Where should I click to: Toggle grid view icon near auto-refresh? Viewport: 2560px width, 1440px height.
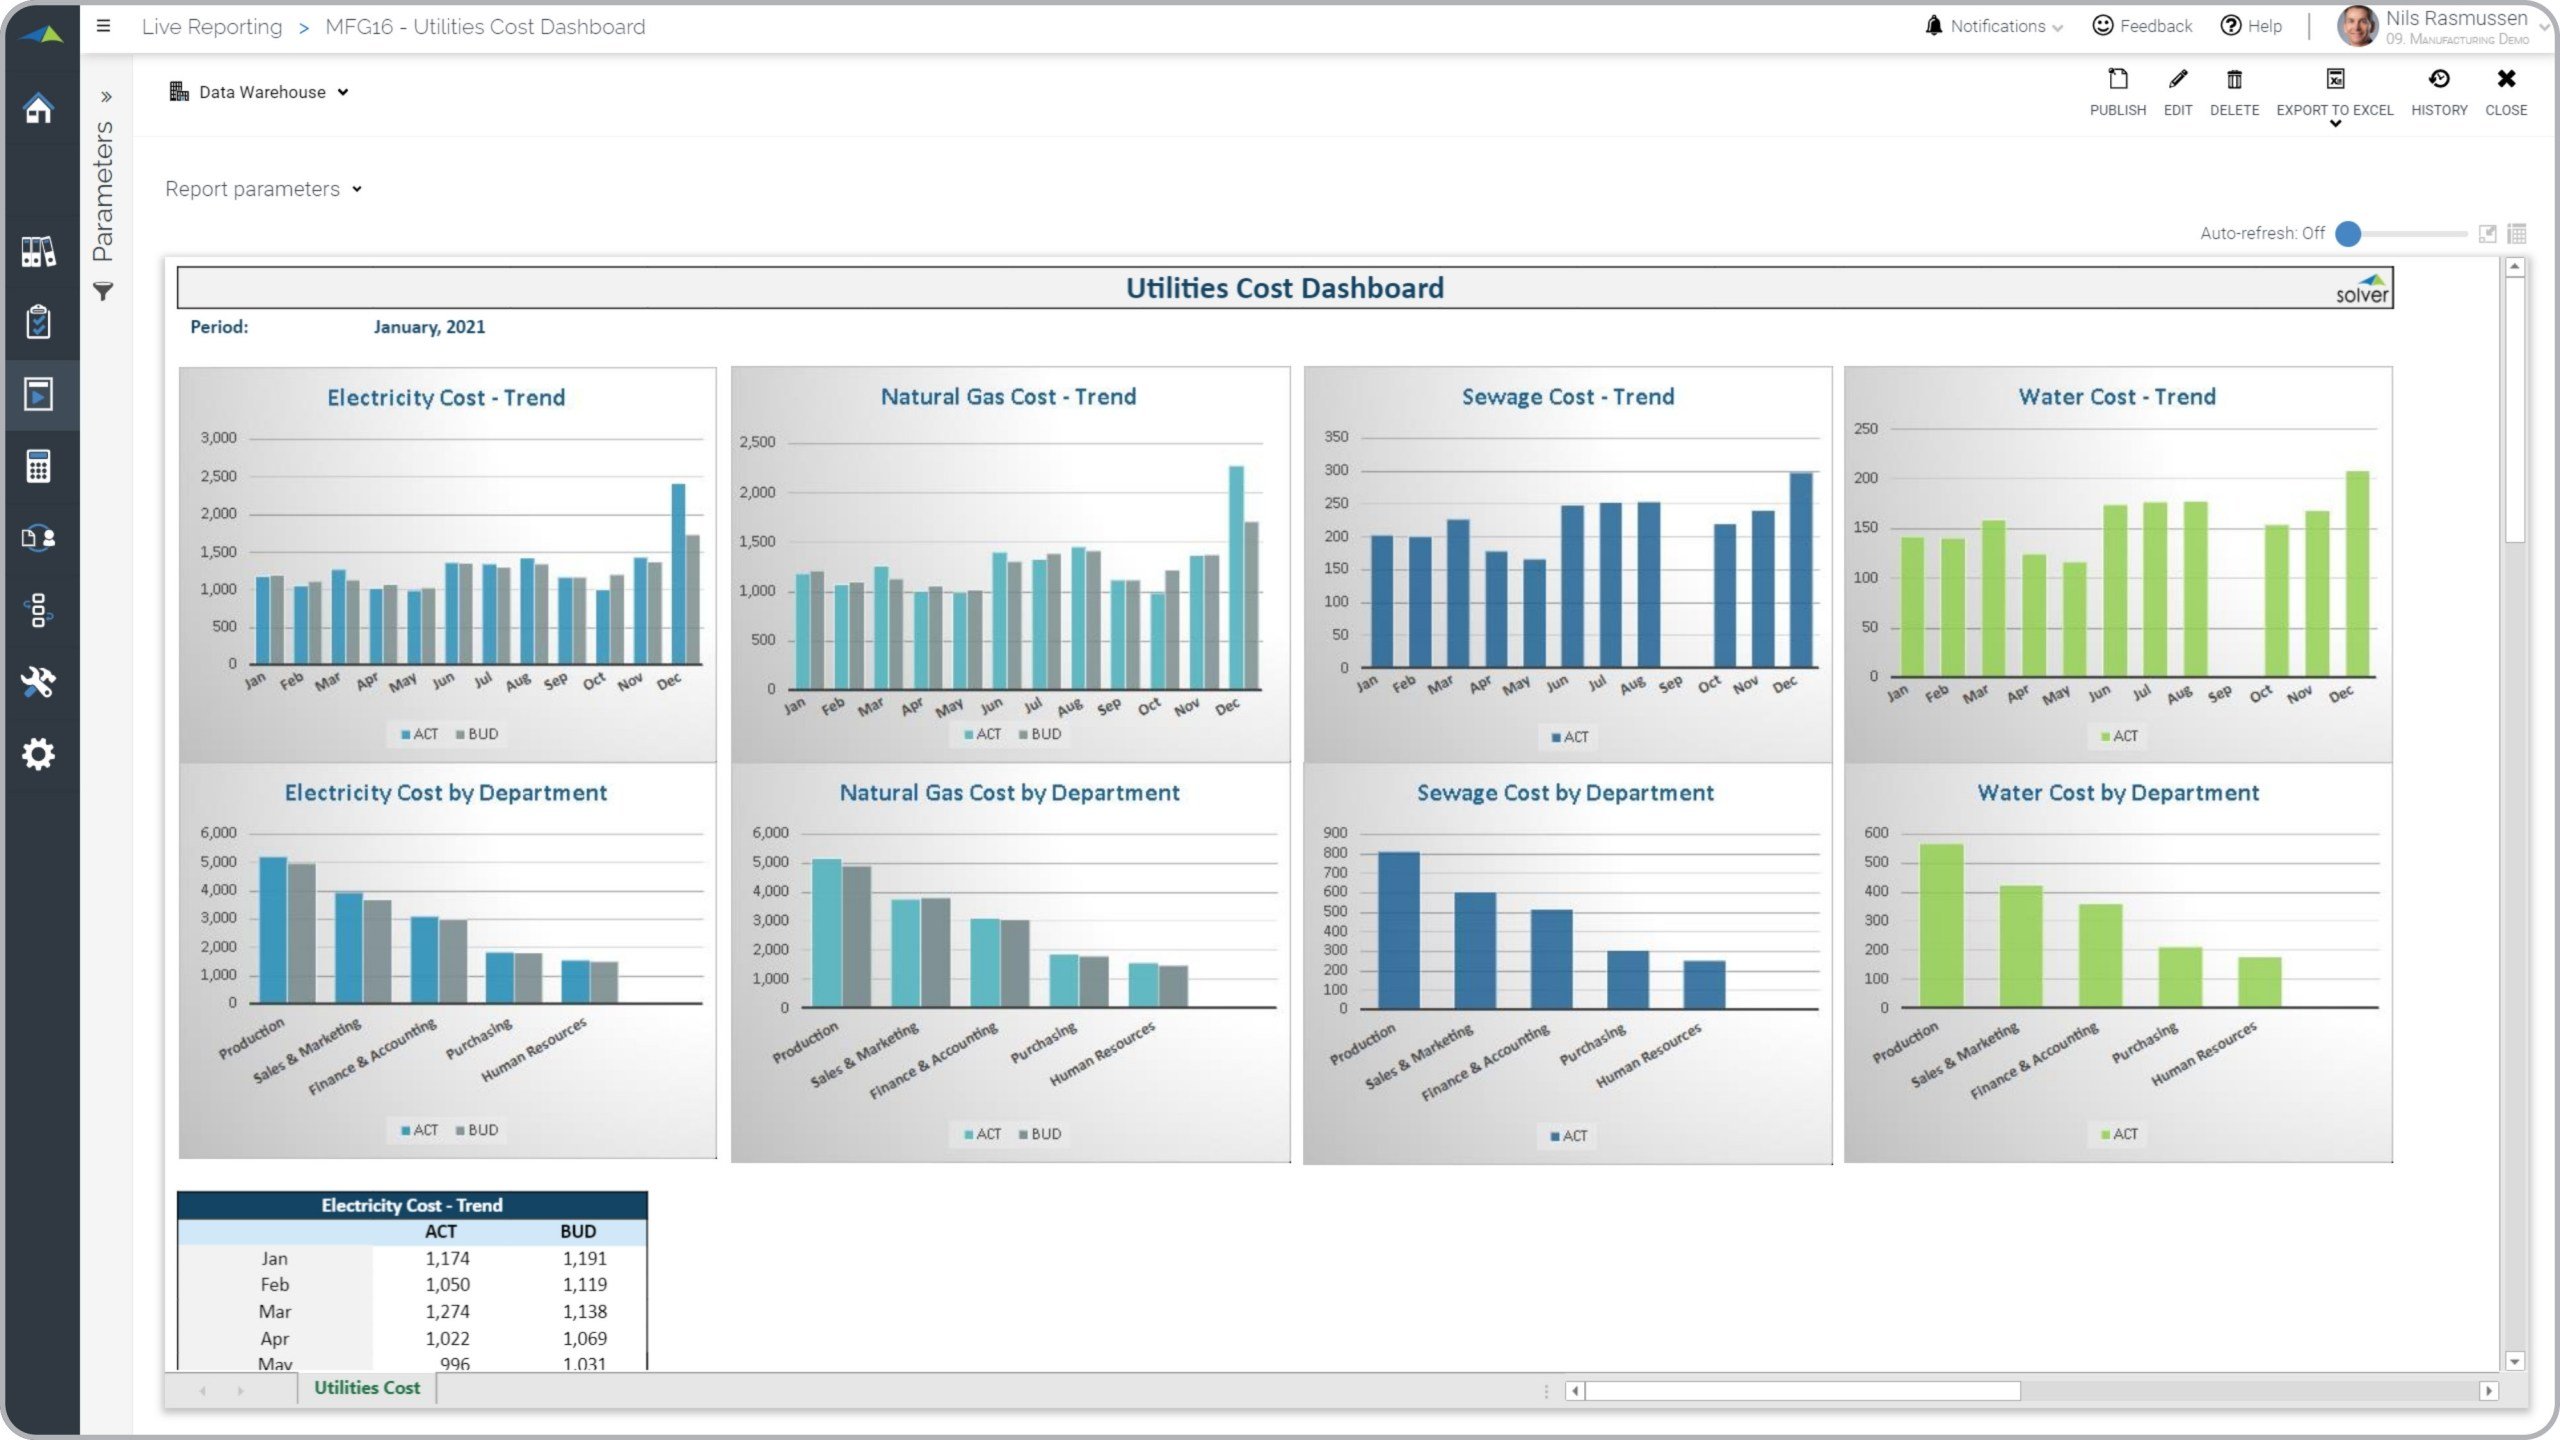point(2517,234)
